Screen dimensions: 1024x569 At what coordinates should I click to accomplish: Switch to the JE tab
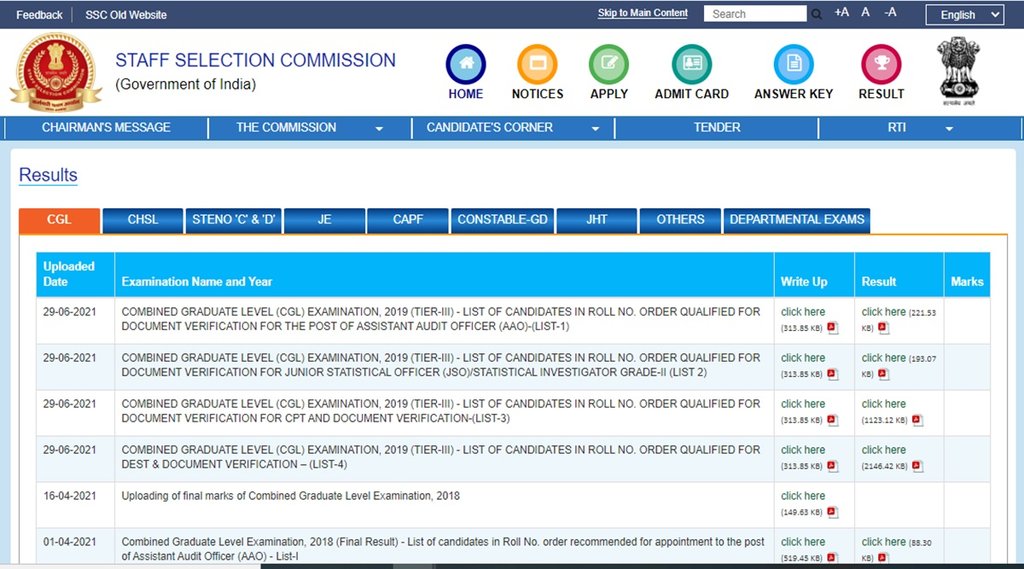pos(324,220)
